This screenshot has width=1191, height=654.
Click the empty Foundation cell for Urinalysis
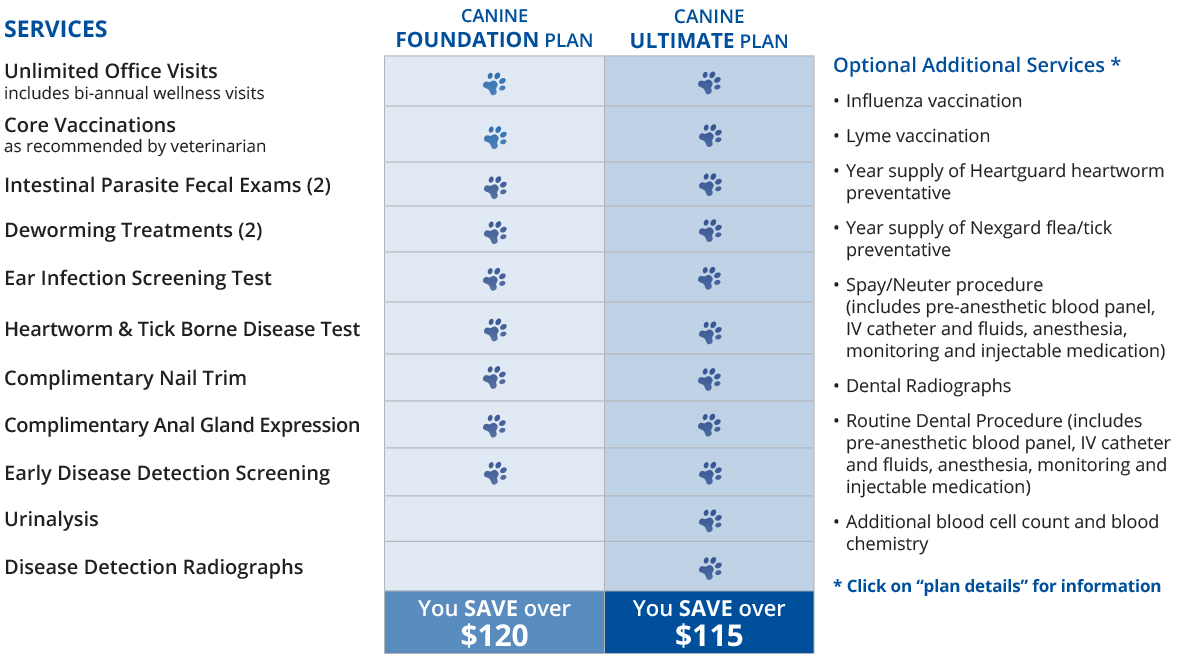[494, 519]
